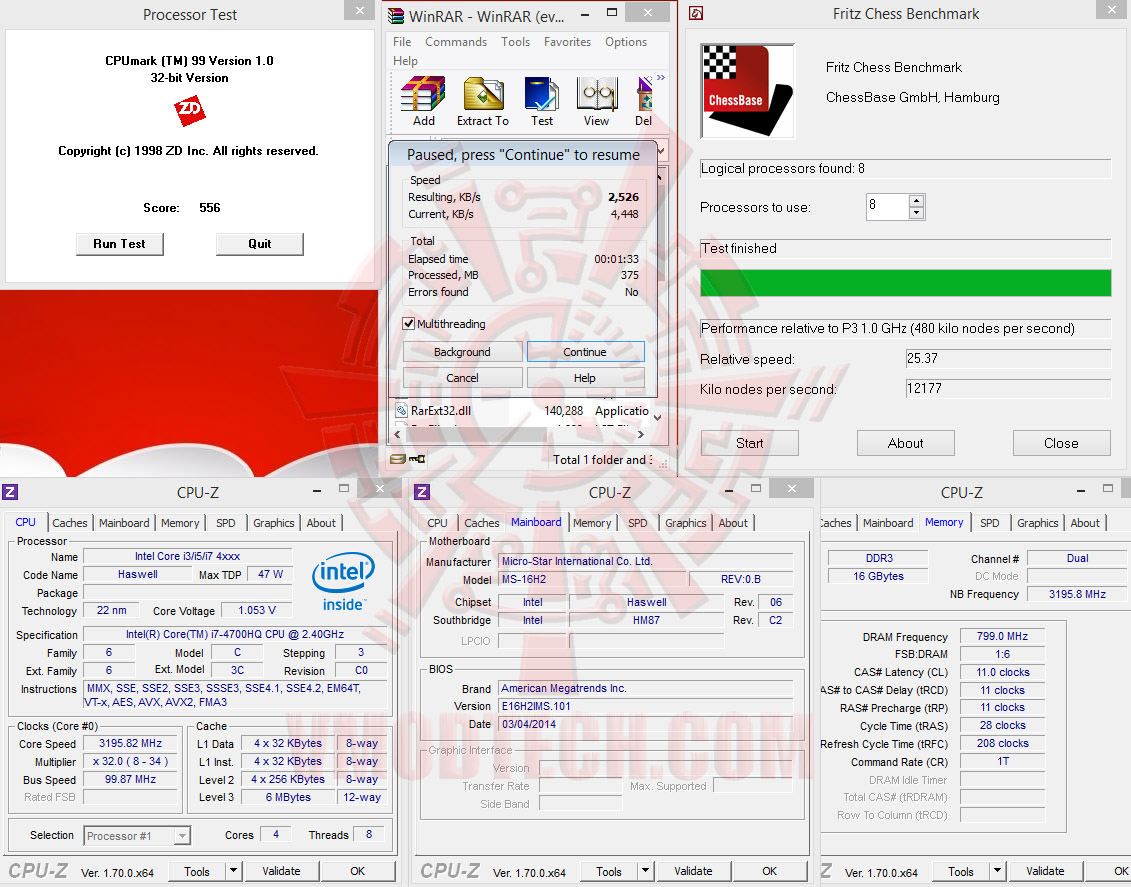The image size is (1131, 887).
Task: Switch to SPD tab in CPU-Z Mainboard window
Action: click(638, 523)
